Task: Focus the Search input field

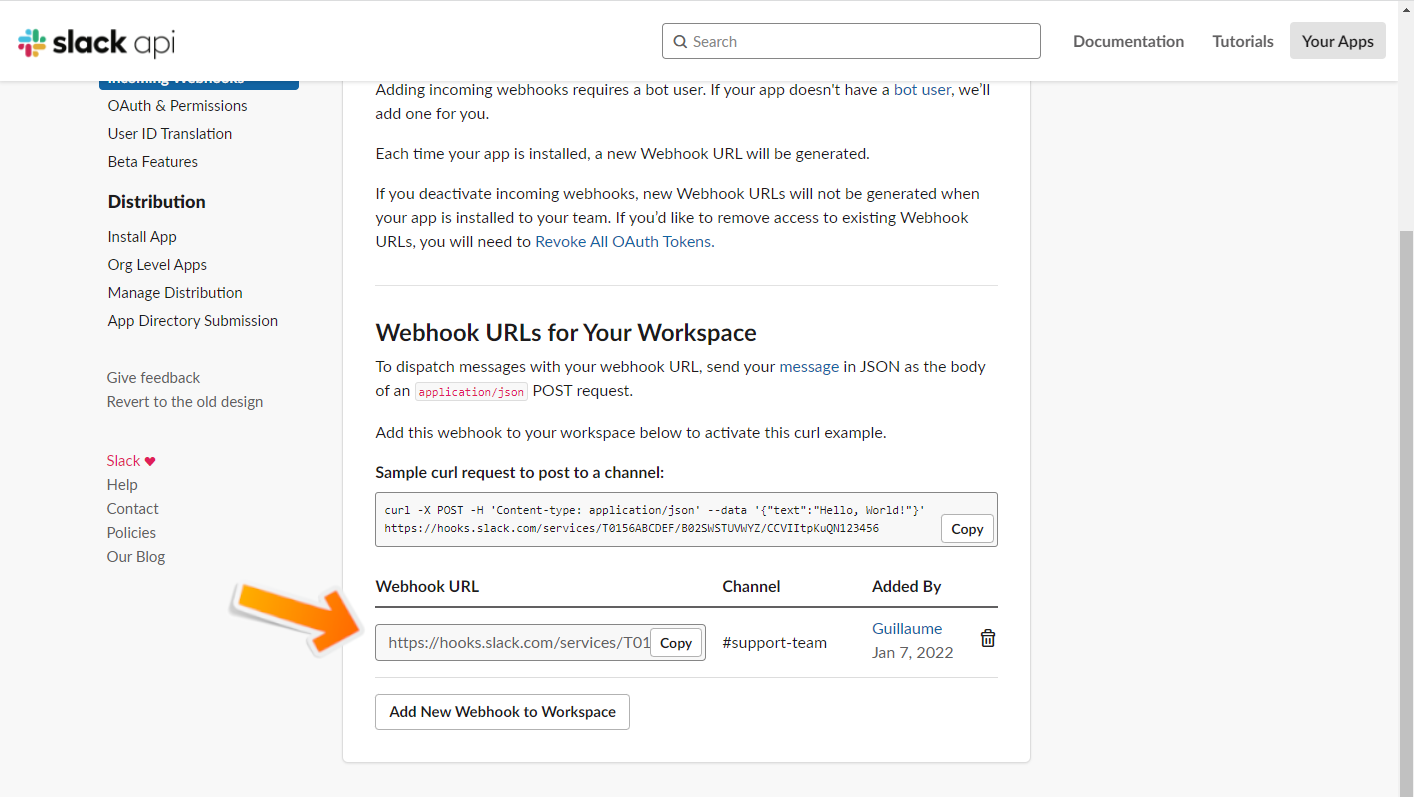Action: pos(860,41)
